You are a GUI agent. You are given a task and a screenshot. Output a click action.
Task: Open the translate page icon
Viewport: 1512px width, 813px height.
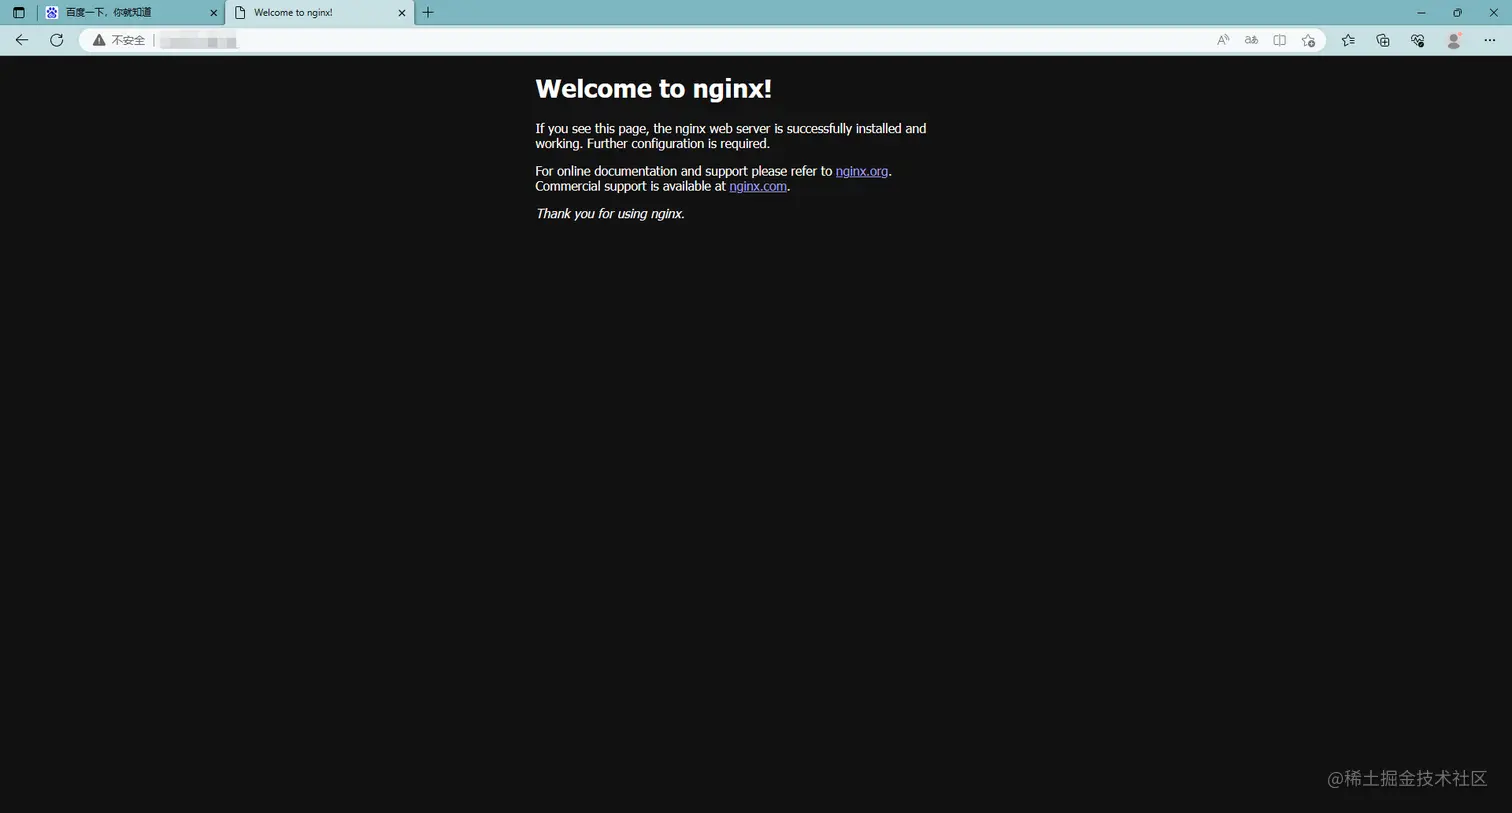(x=1251, y=40)
